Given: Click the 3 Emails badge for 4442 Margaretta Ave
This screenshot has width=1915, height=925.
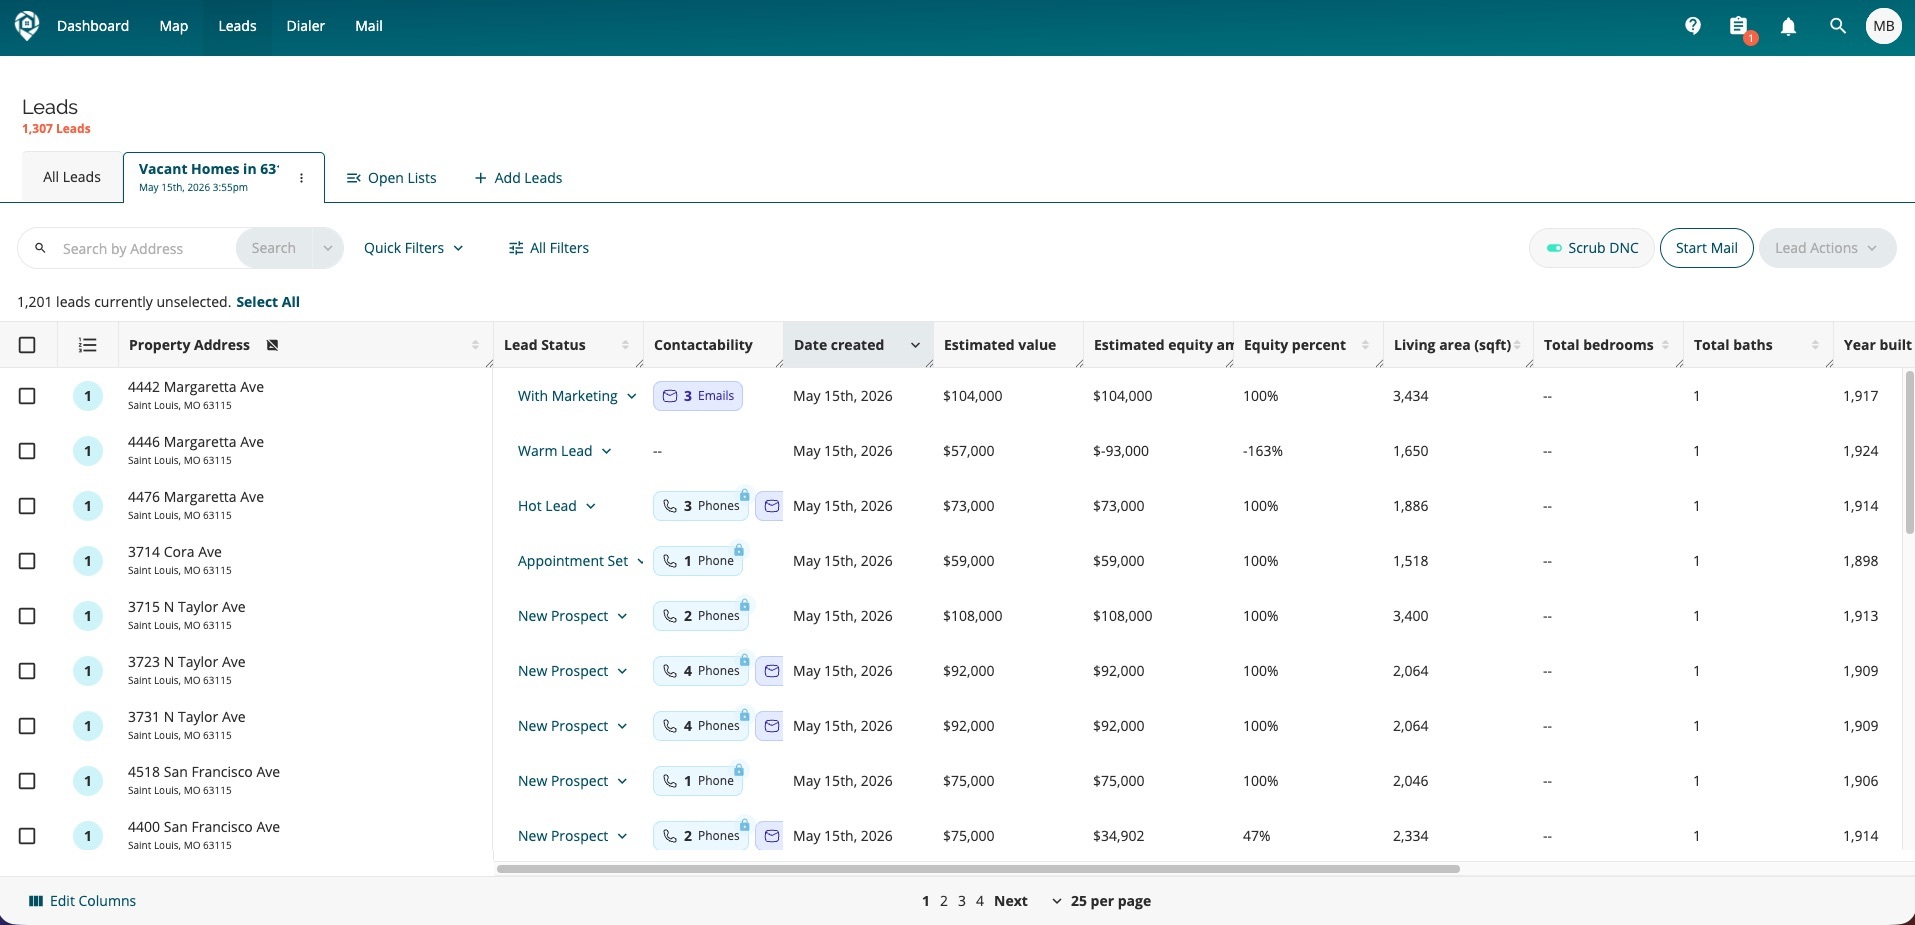Looking at the screenshot, I should 698,396.
